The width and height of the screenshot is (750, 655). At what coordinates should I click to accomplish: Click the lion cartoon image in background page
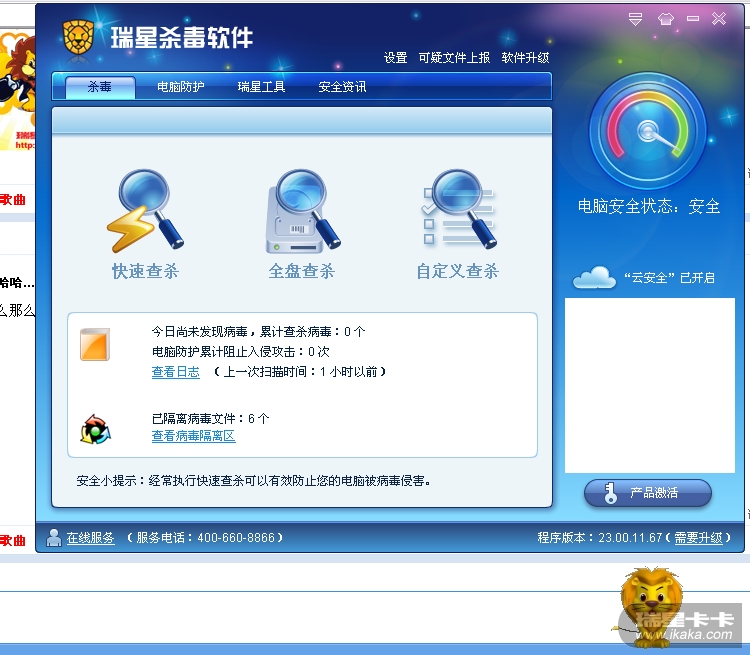tap(18, 91)
